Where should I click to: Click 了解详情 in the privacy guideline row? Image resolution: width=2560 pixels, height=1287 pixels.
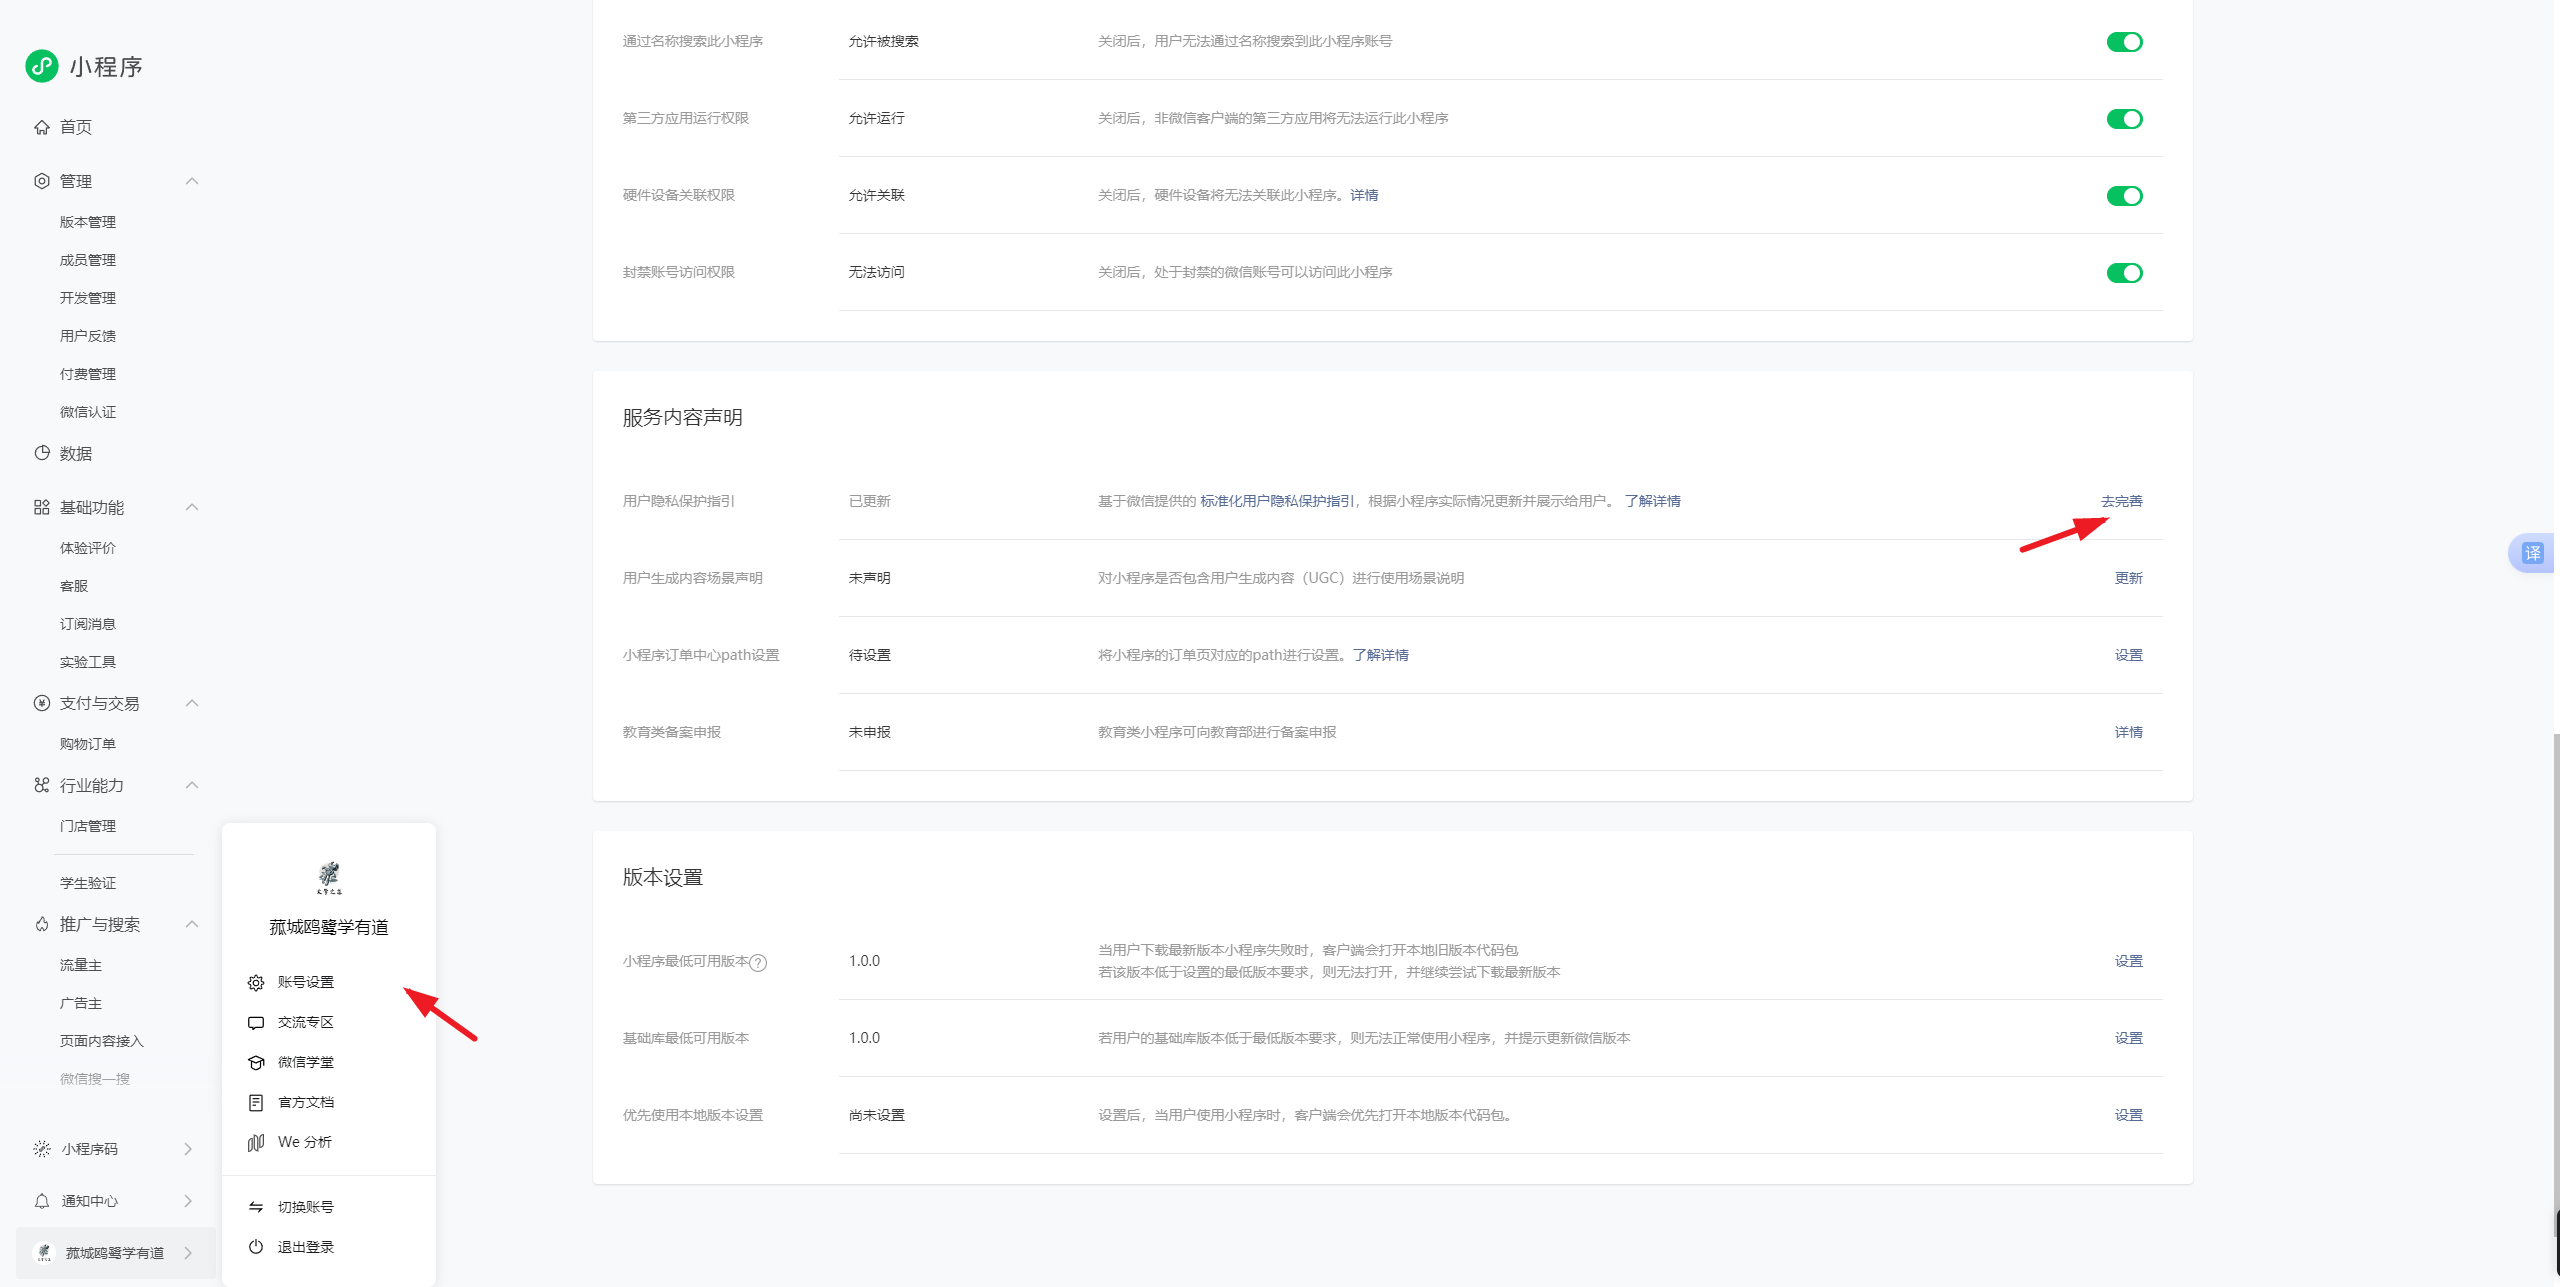coord(1653,501)
